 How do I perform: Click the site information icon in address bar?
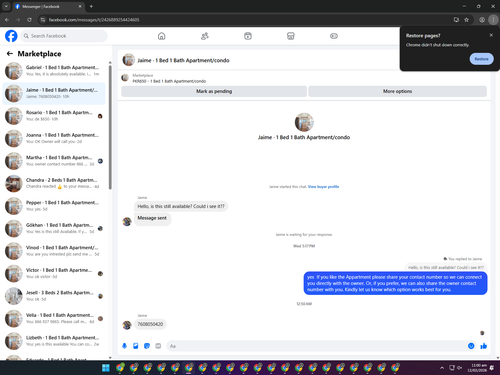43,20
